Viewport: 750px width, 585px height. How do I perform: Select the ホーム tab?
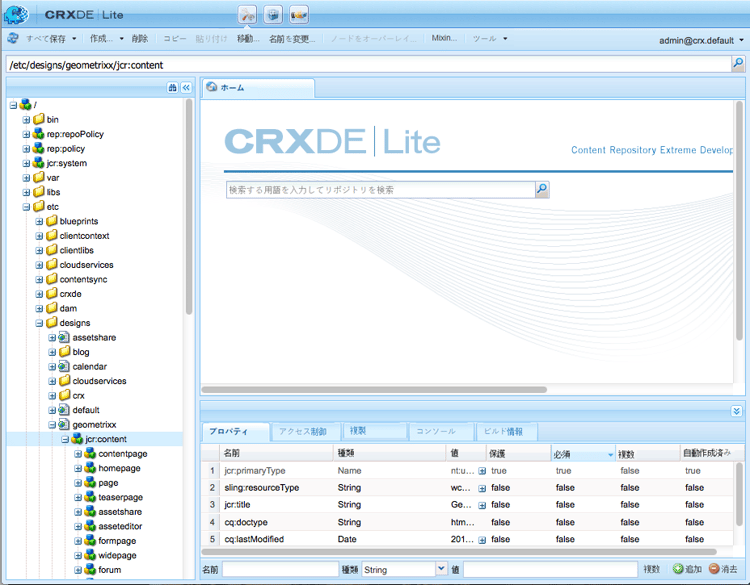(x=257, y=88)
